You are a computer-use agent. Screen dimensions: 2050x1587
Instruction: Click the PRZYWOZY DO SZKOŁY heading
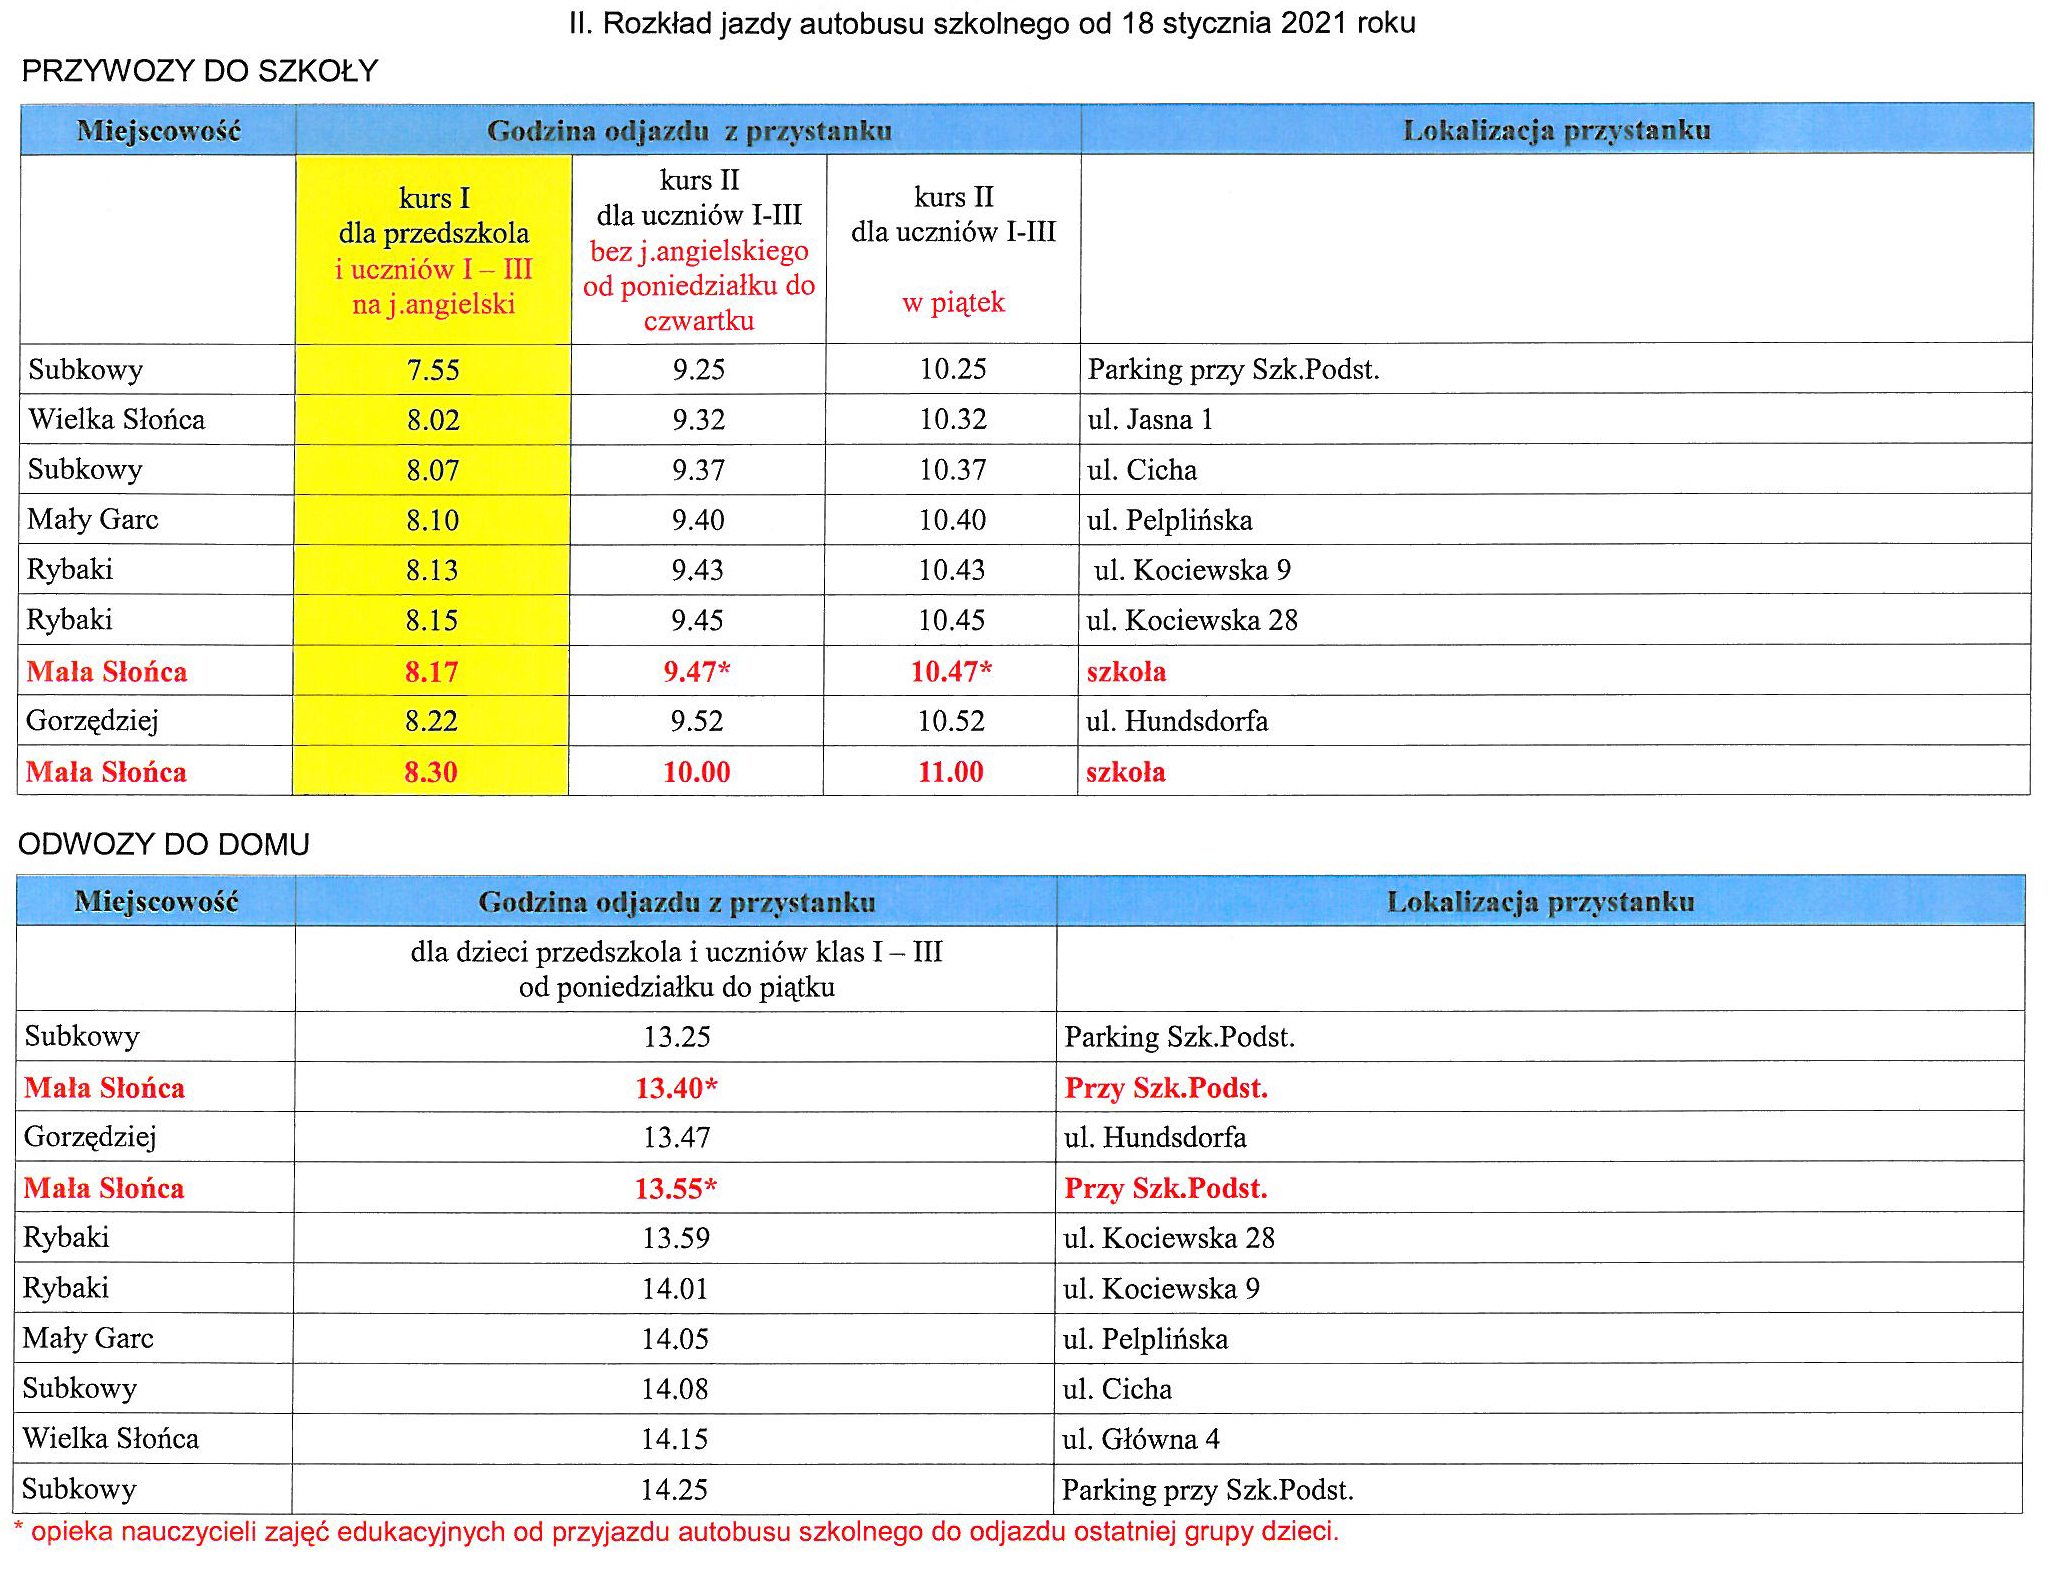click(x=199, y=71)
